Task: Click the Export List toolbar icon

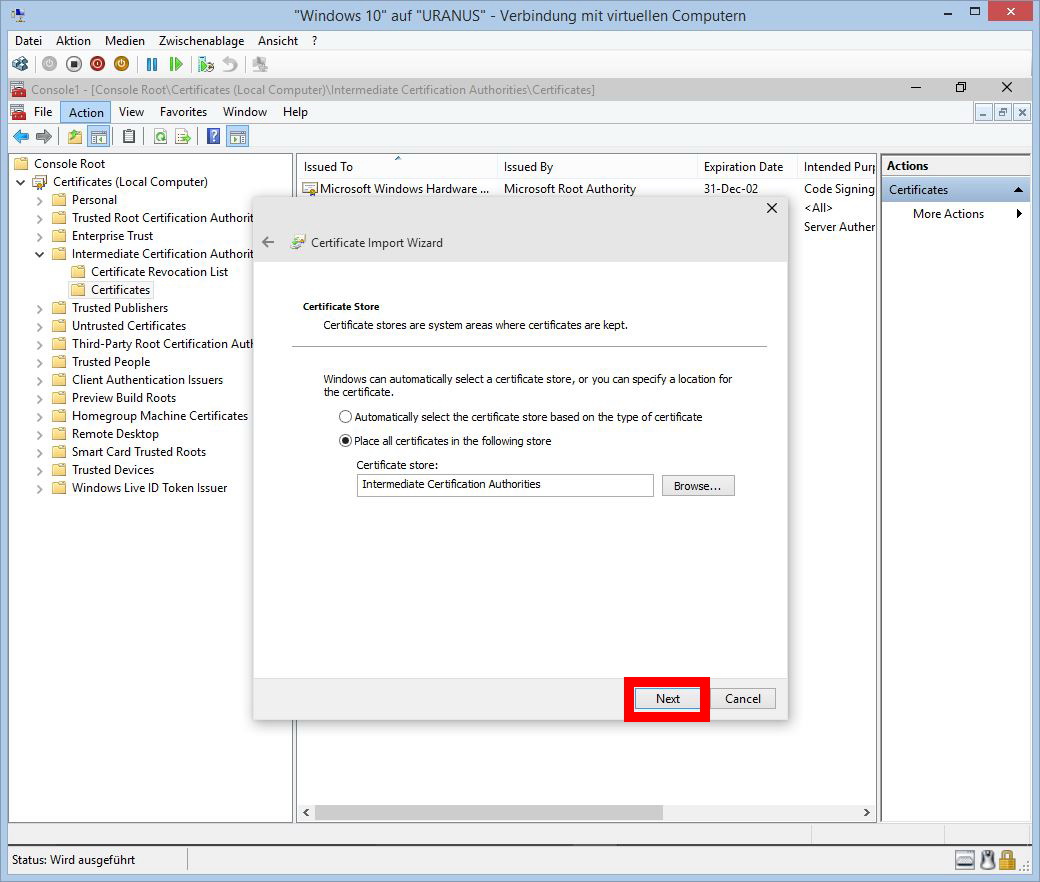Action: point(183,137)
